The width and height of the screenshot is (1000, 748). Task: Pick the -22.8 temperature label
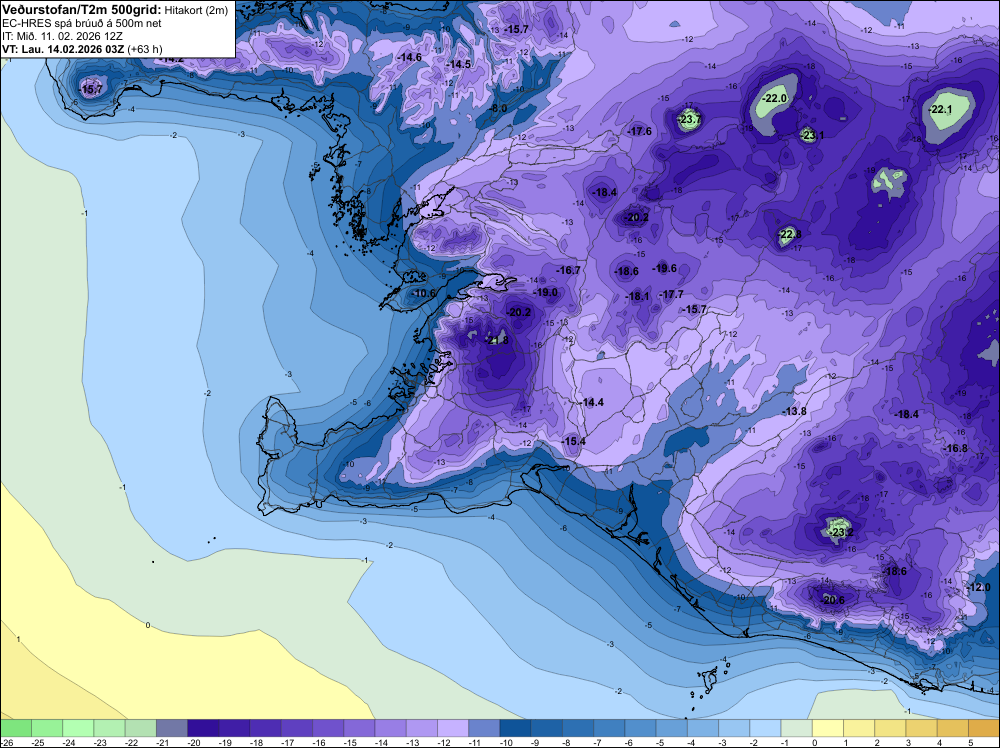[x=790, y=234]
